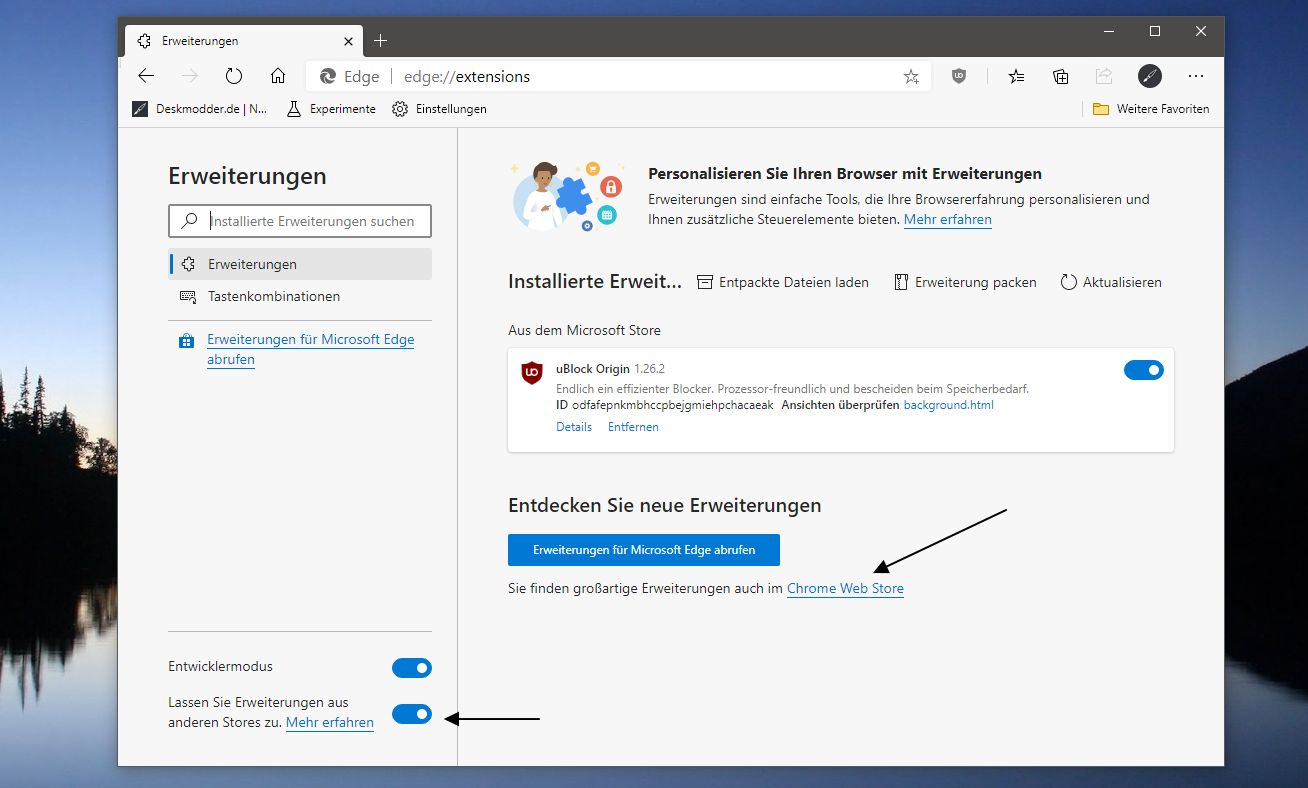The height and width of the screenshot is (788, 1308).
Task: Click Entpackte Dateien laden
Action: [x=782, y=282]
